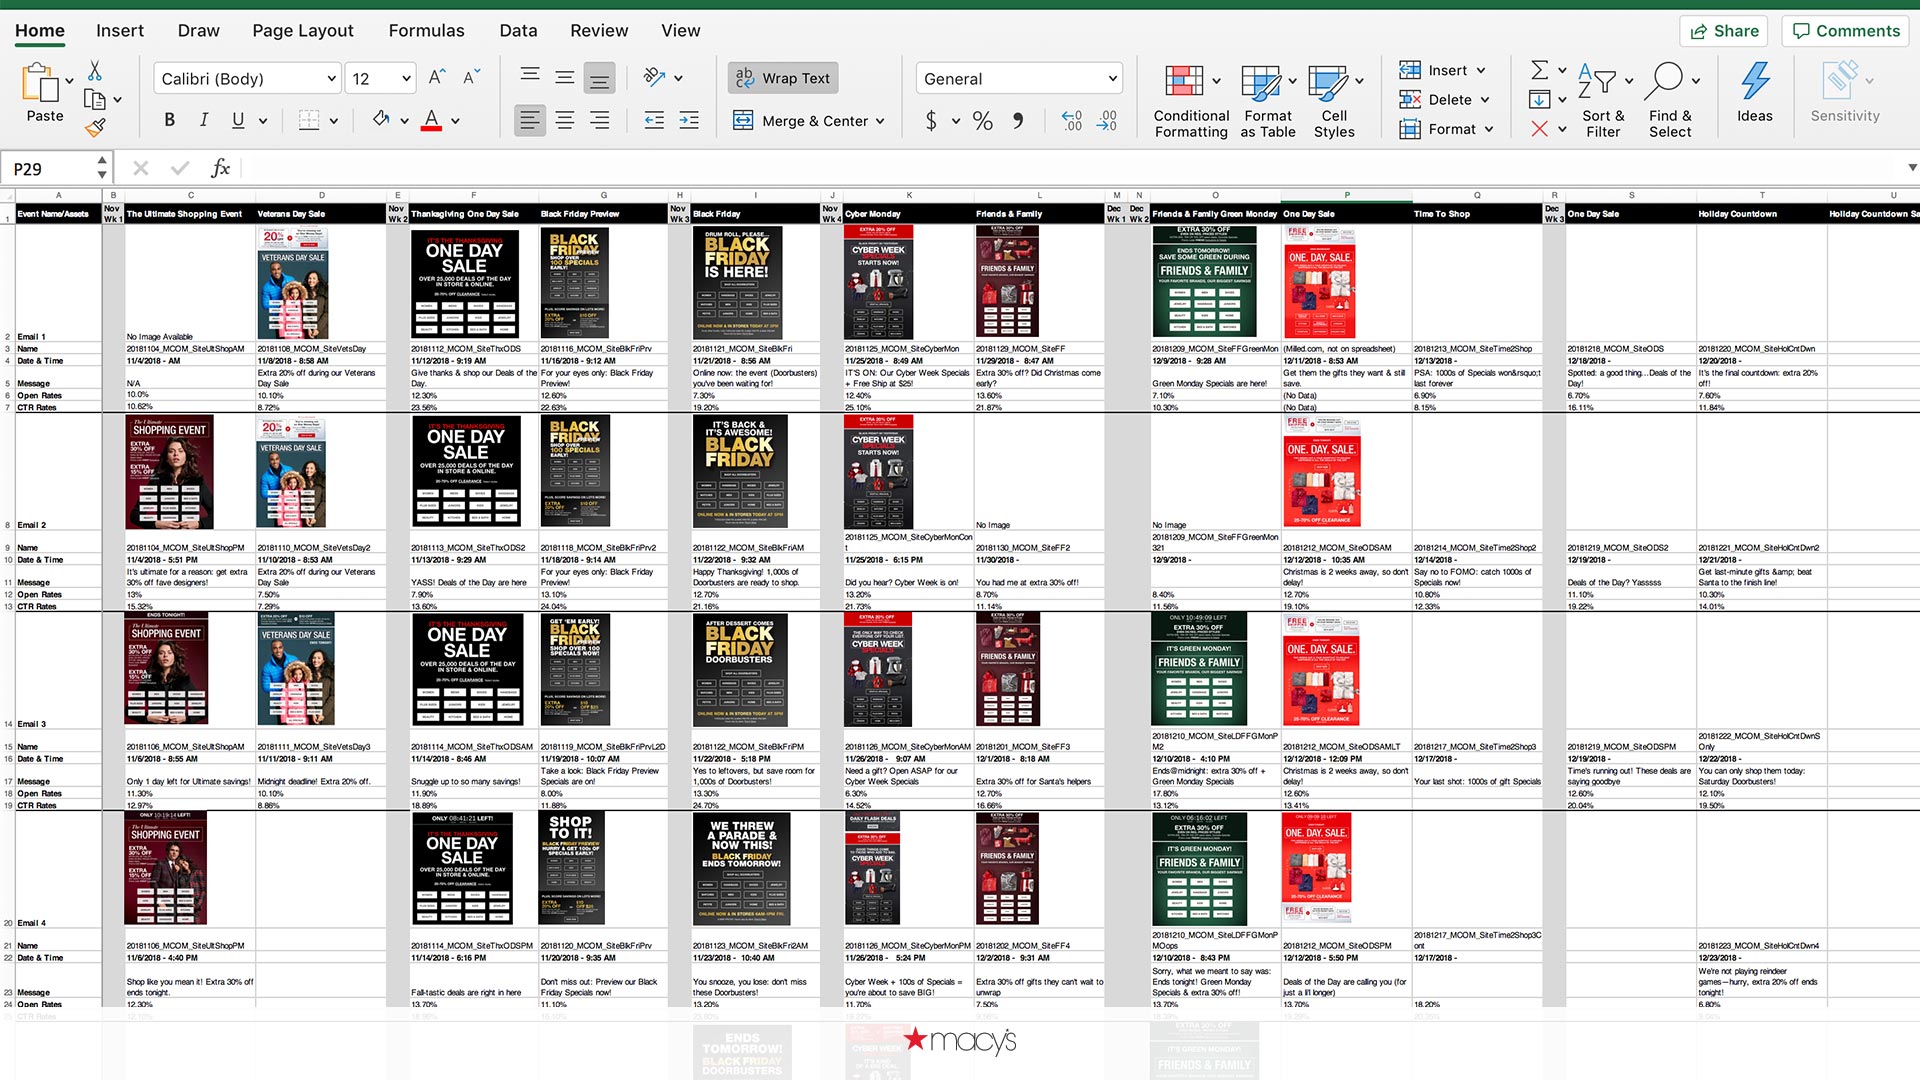1920x1080 pixels.
Task: Click the Share button
Action: (1724, 31)
